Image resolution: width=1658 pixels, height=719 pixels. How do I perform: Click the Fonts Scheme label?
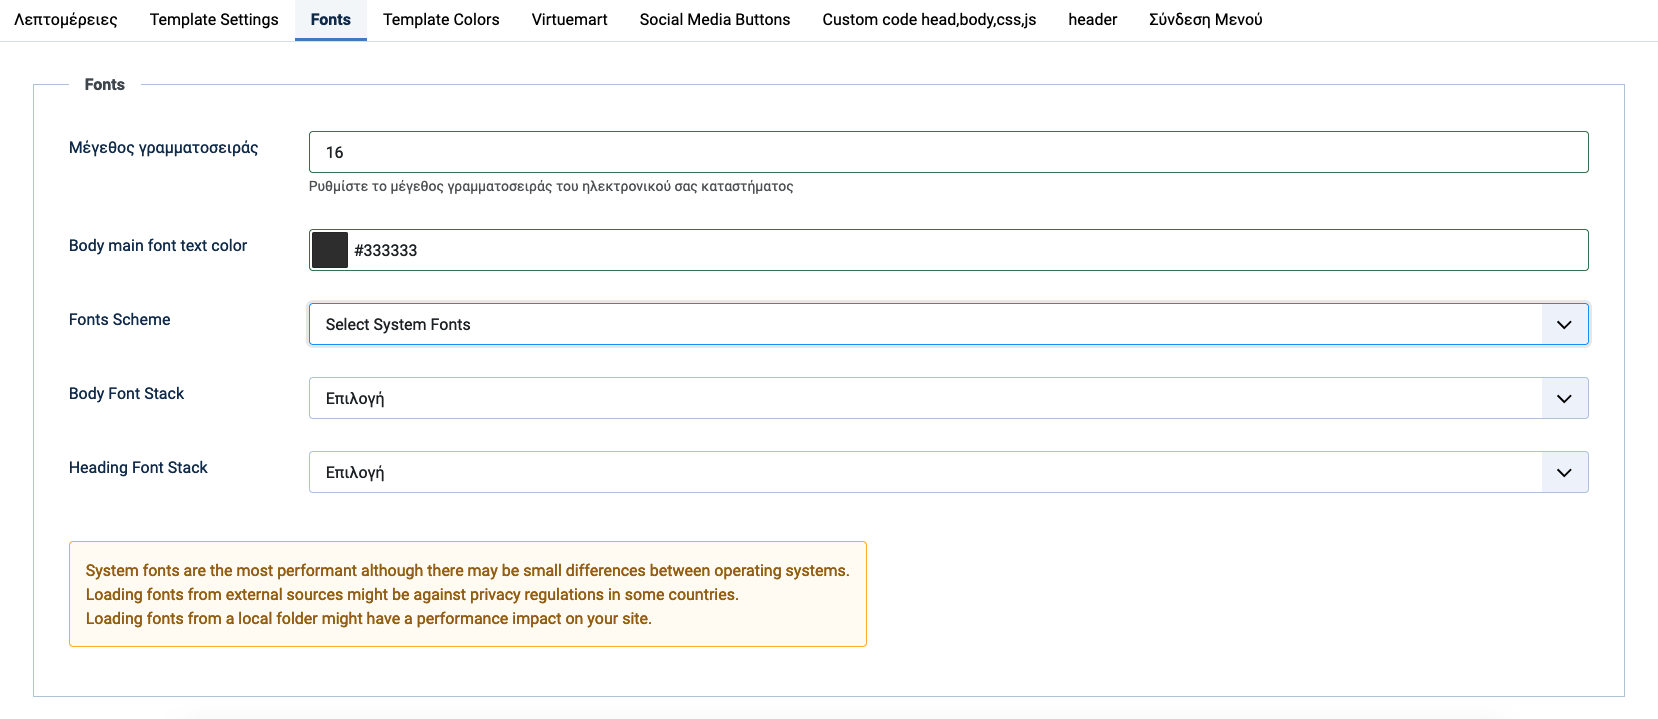119,320
